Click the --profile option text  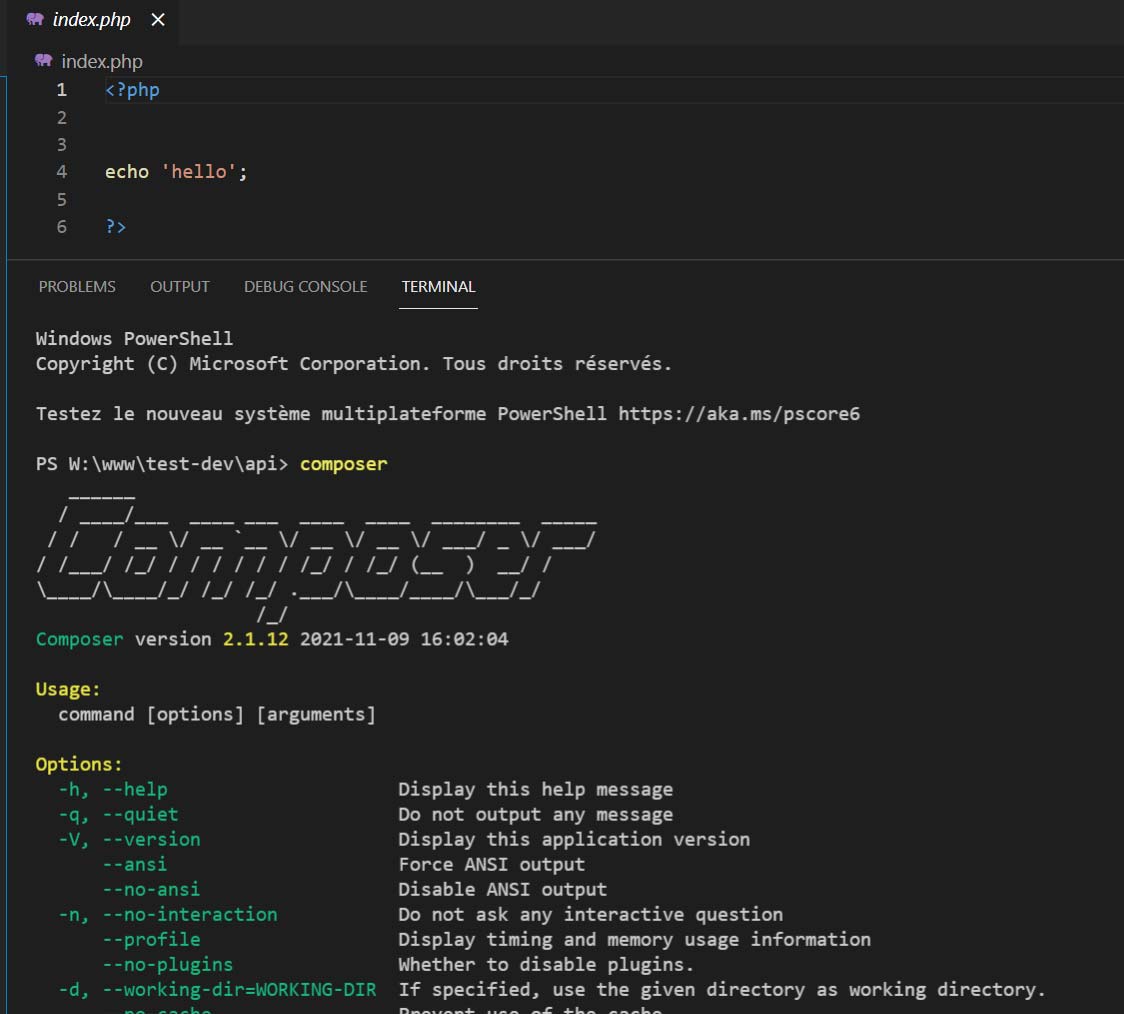click(151, 940)
